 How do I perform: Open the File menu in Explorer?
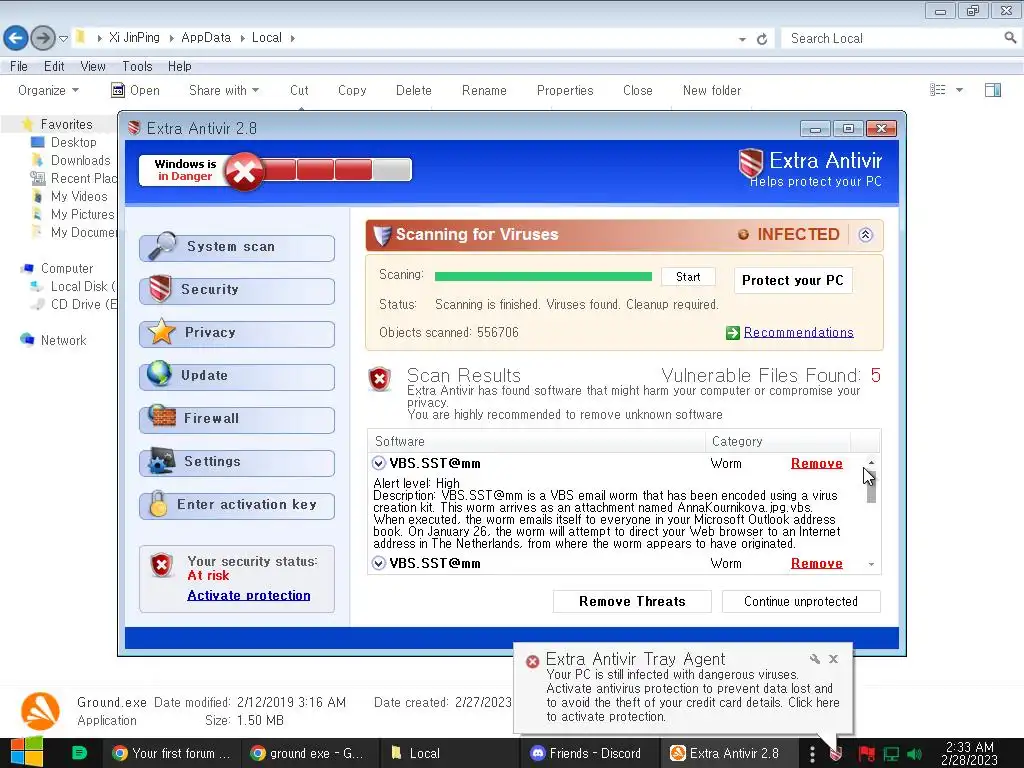(19, 66)
